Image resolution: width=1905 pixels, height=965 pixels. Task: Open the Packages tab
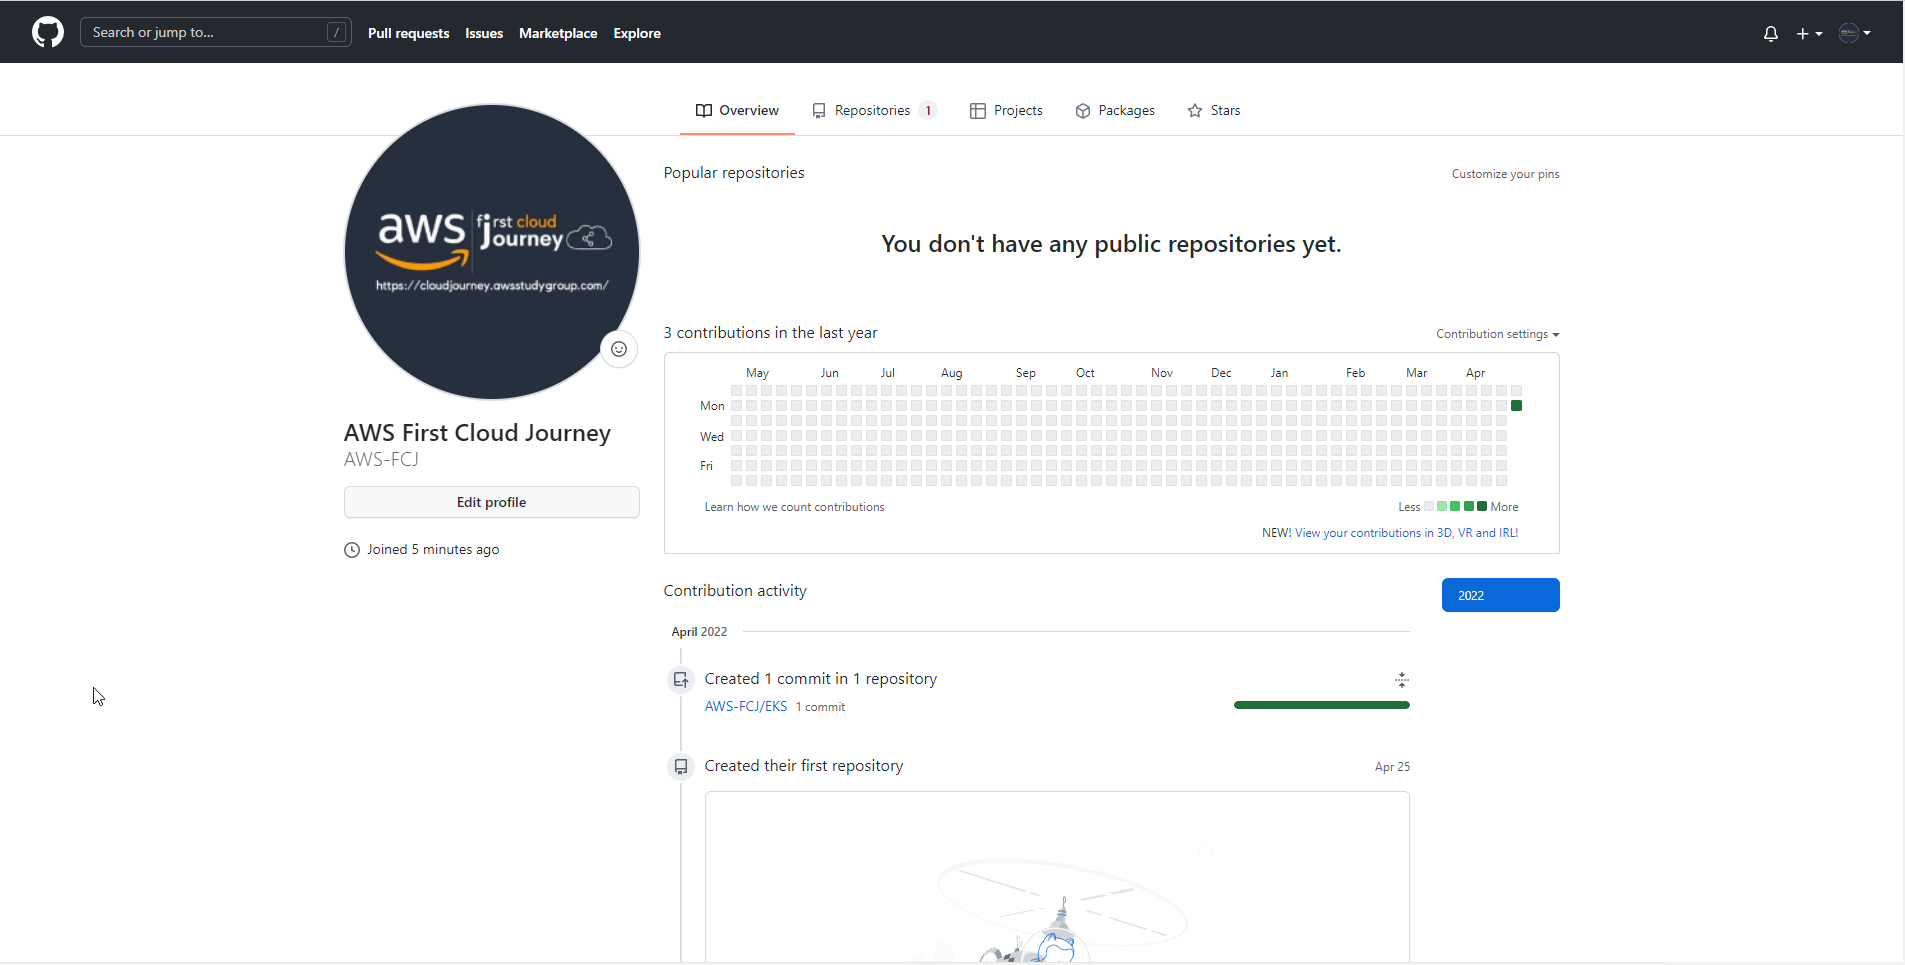1115,110
